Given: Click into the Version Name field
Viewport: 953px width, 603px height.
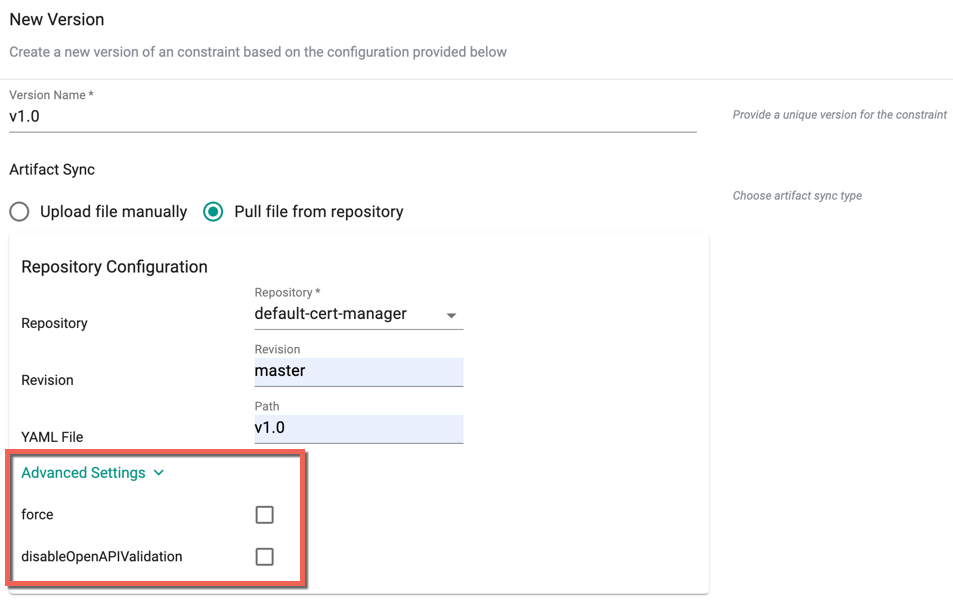Looking at the screenshot, I should point(353,116).
